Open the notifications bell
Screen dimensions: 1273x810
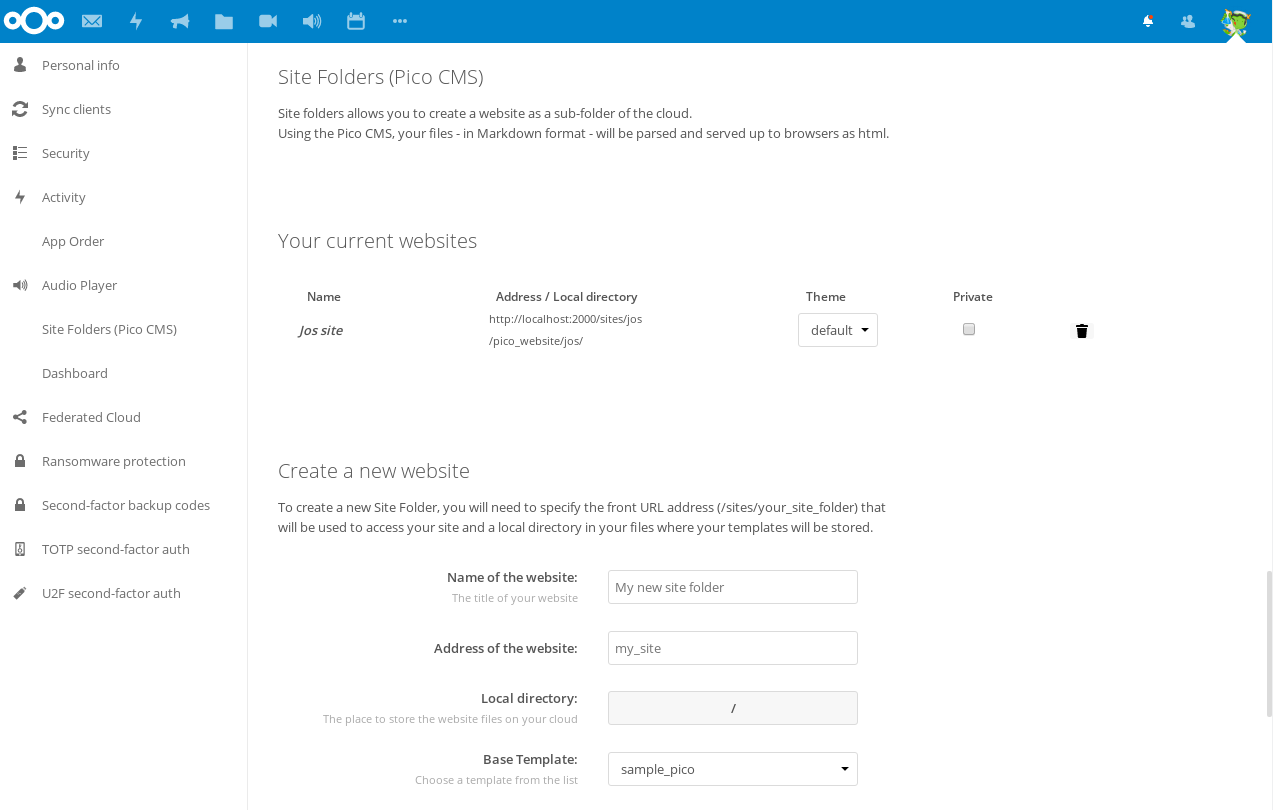tap(1148, 21)
